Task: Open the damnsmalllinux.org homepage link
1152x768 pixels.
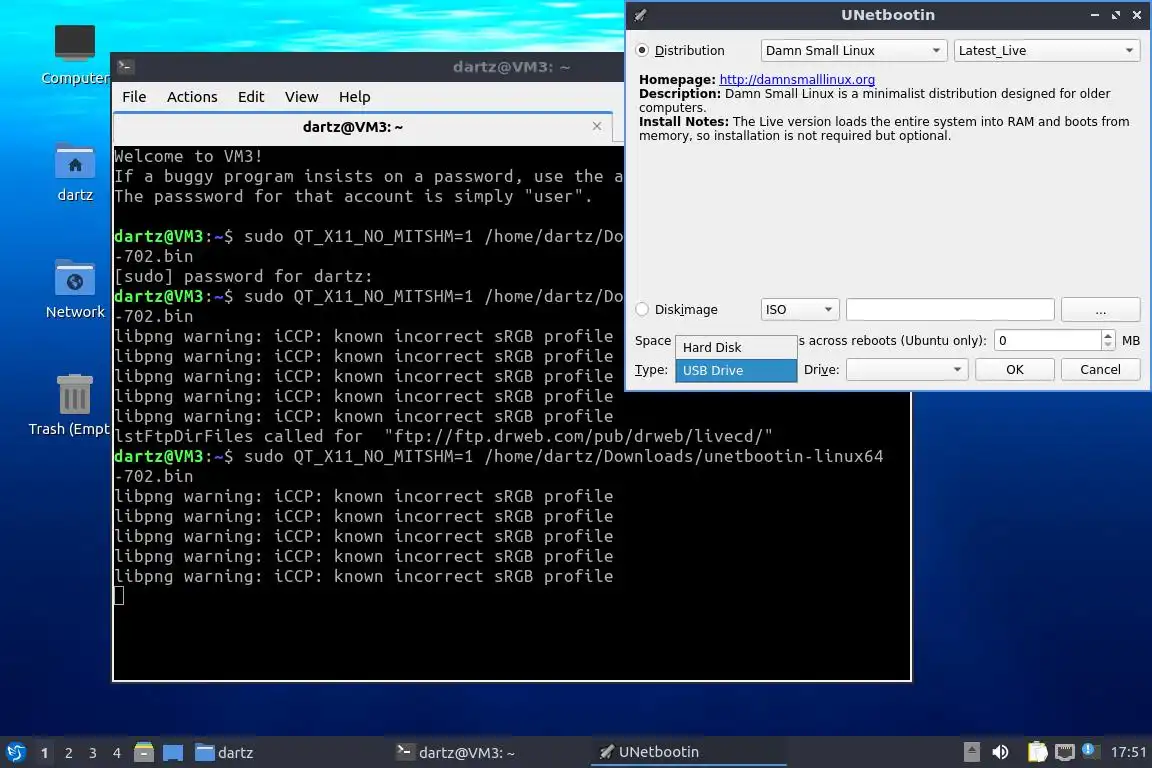Action: click(797, 79)
